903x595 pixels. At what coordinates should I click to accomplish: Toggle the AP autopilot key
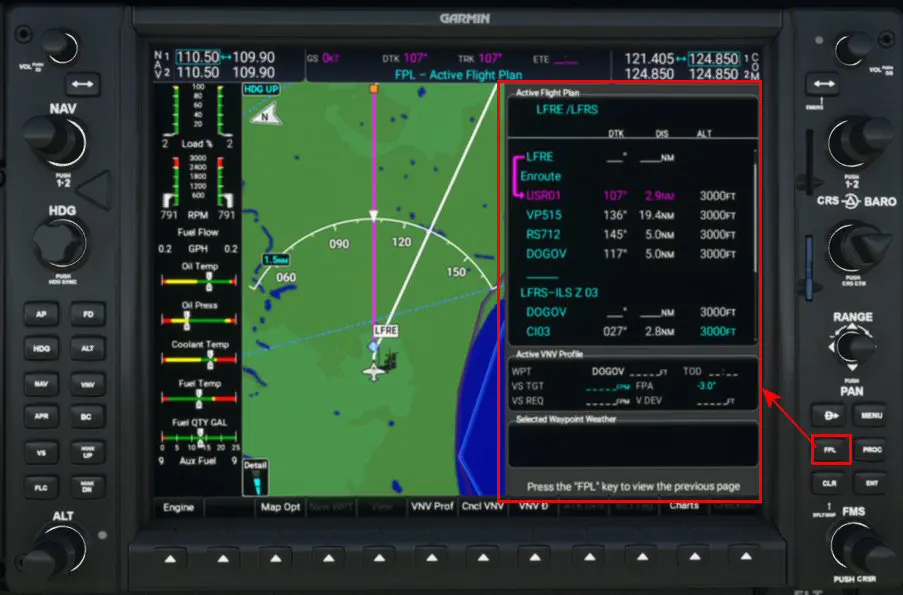pos(41,314)
